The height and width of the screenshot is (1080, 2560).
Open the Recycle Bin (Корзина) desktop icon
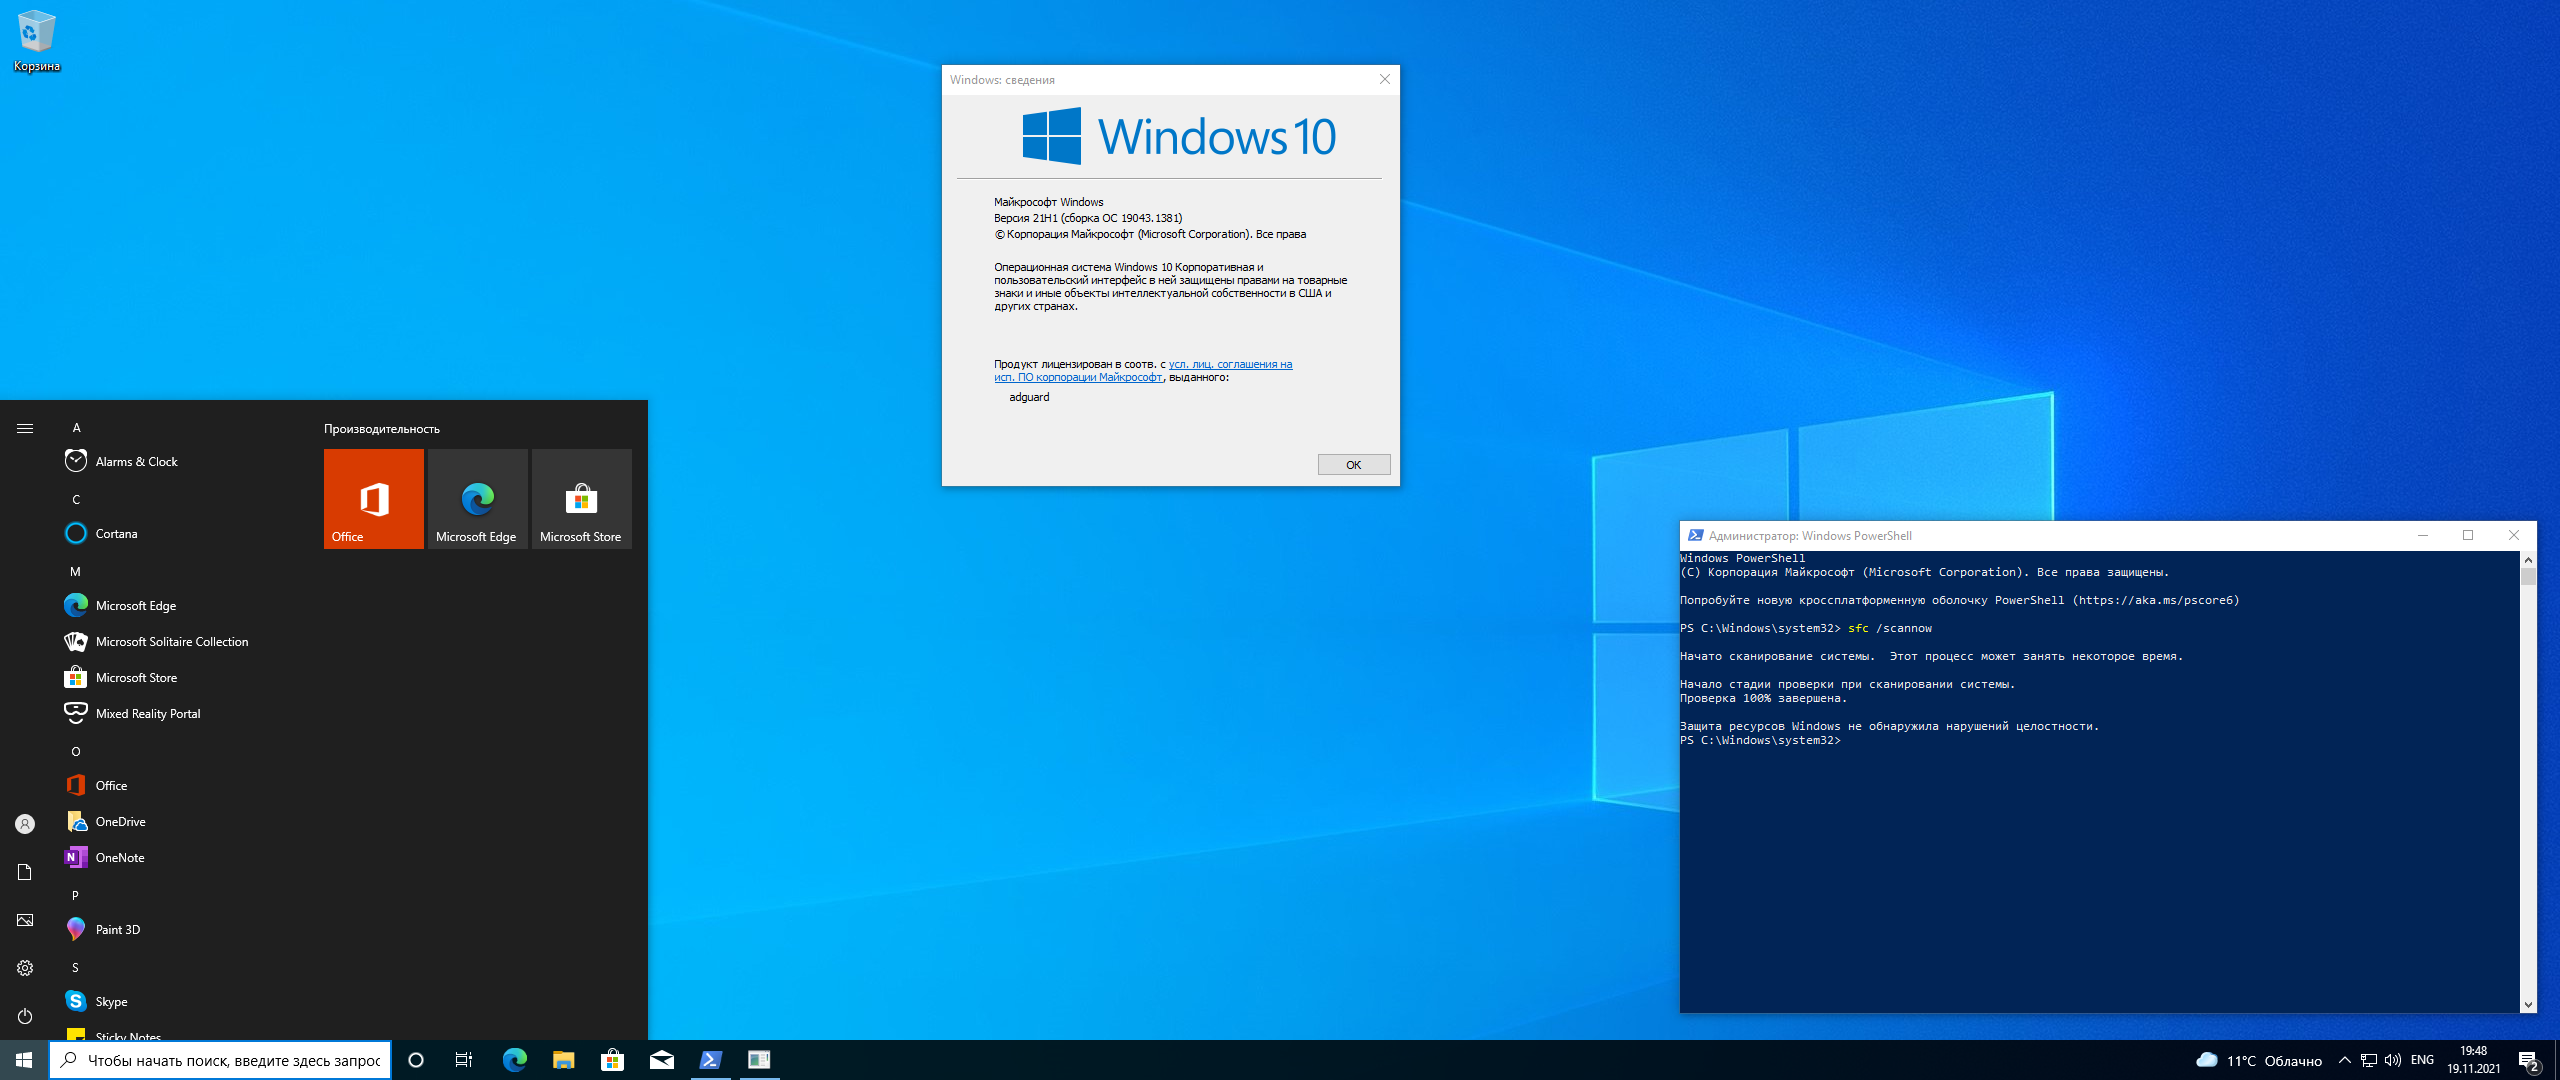coord(37,40)
